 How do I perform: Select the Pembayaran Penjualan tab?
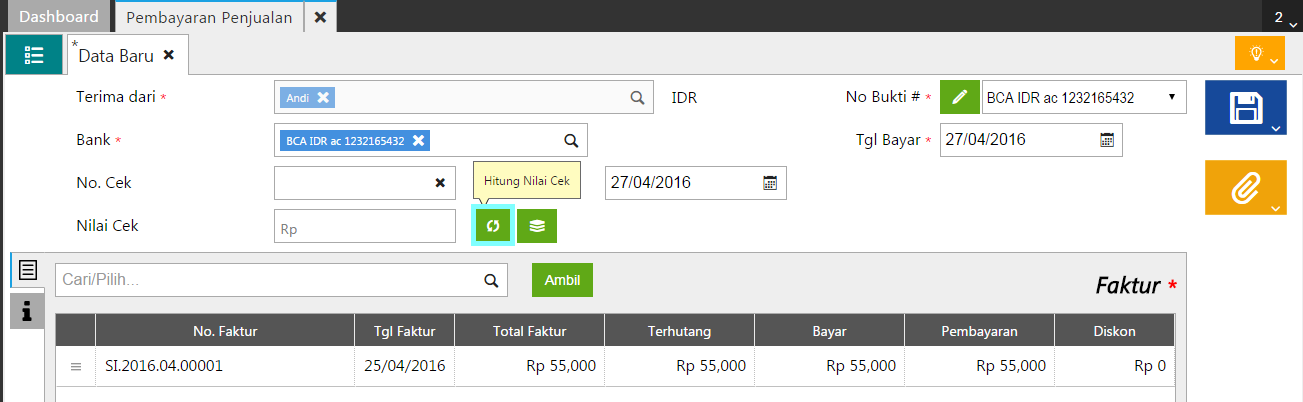(209, 17)
